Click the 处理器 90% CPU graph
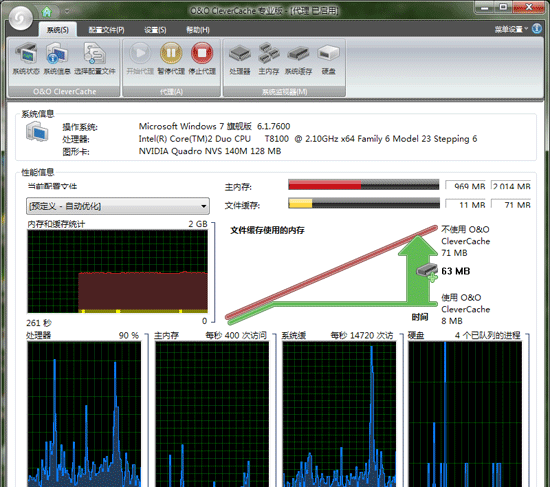The width and height of the screenshot is (550, 487). click(x=84, y=414)
